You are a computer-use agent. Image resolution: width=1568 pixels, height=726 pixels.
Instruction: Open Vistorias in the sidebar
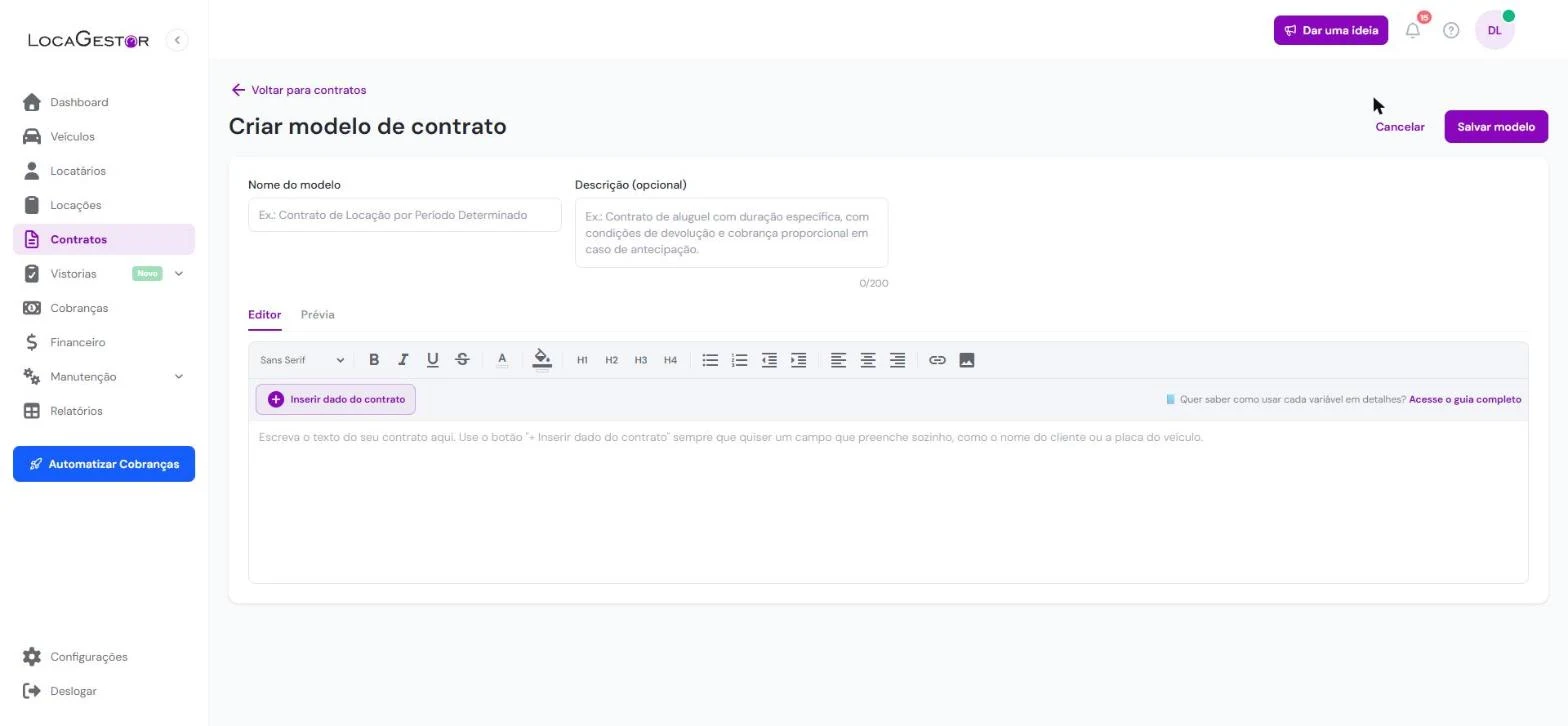[74, 274]
